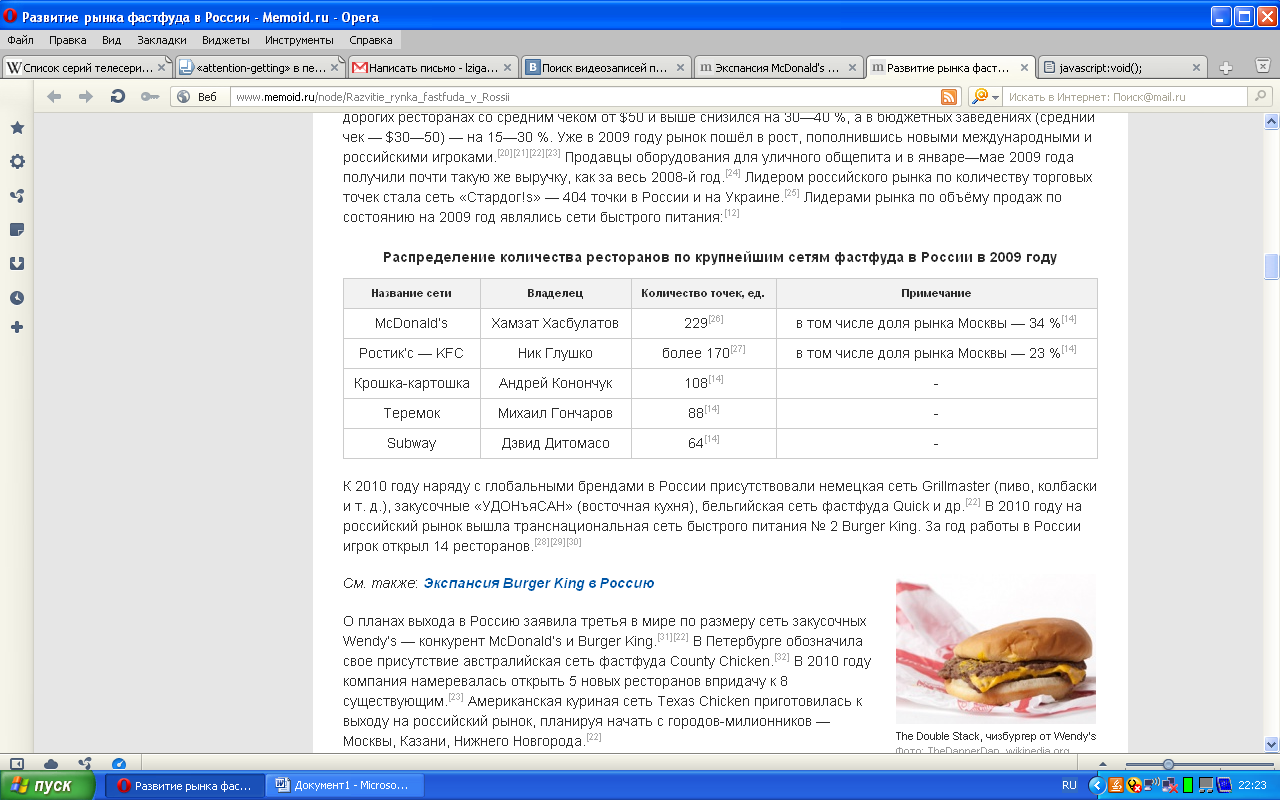Open the password wand key icon
Image resolution: width=1280 pixels, height=800 pixels.
coord(149,96)
